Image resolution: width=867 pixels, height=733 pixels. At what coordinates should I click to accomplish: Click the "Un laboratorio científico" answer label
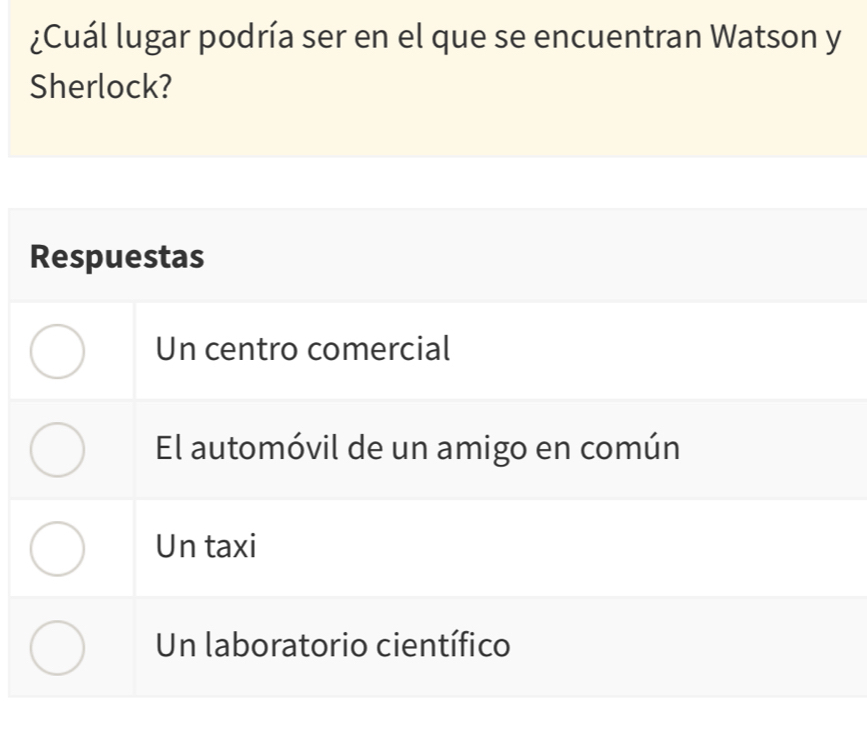(x=333, y=645)
